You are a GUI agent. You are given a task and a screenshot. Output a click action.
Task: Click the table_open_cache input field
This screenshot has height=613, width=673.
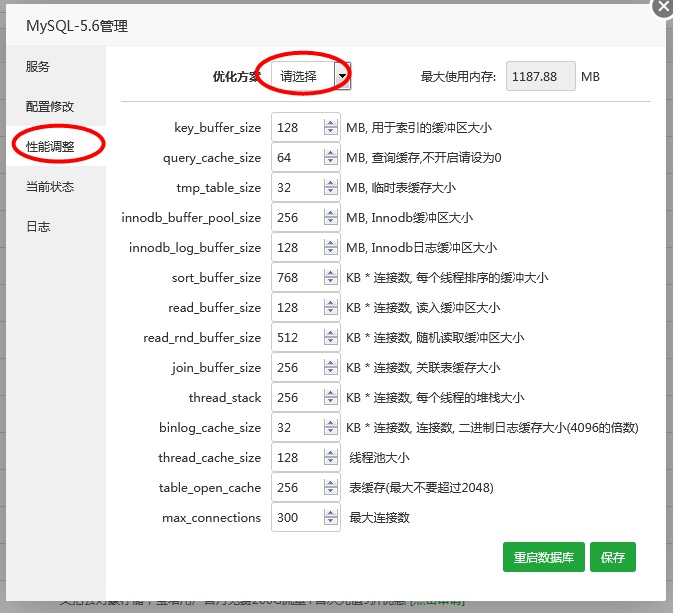pos(306,488)
